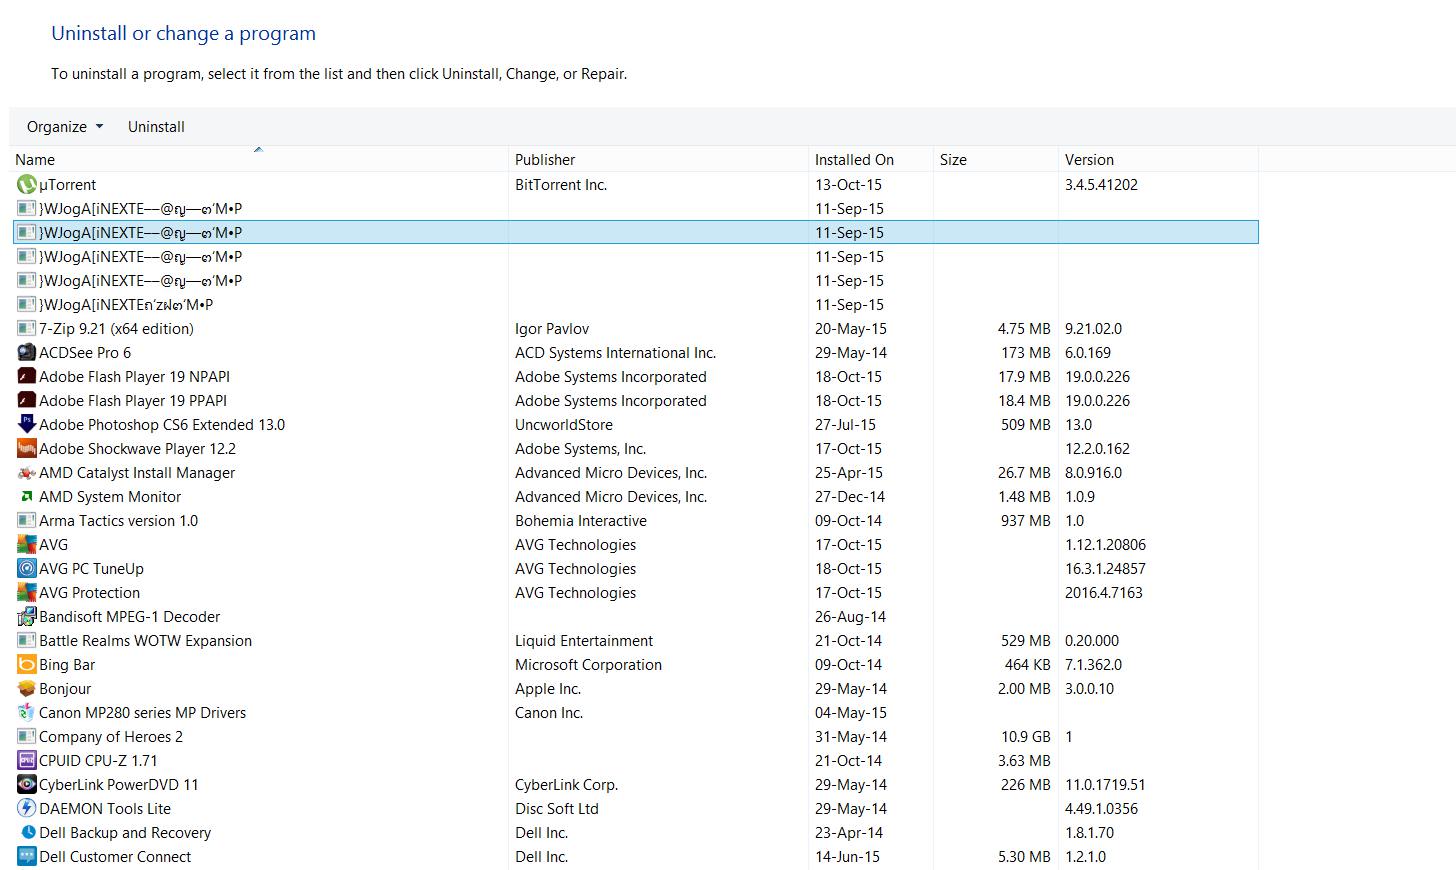
Task: Select the CPUID CPU-Z 1.71 icon
Action: coord(27,761)
